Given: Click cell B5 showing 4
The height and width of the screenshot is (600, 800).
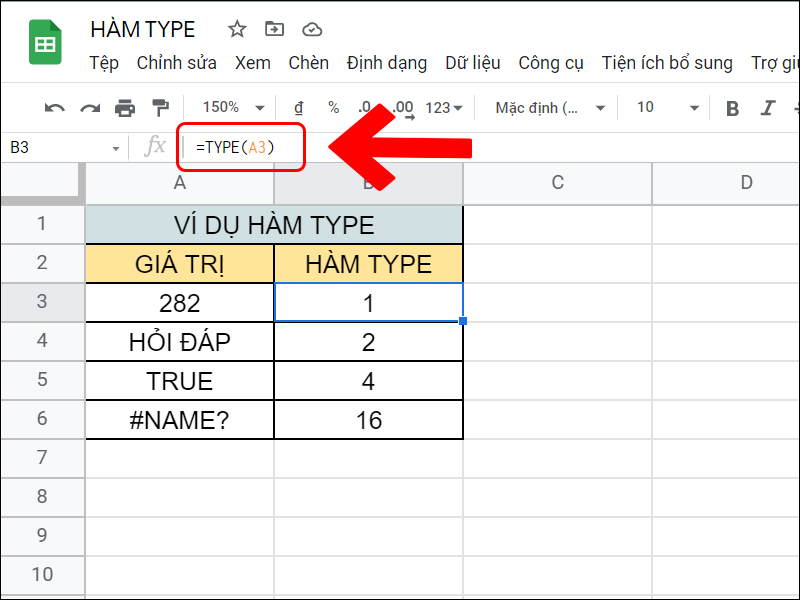Looking at the screenshot, I should pos(368,381).
